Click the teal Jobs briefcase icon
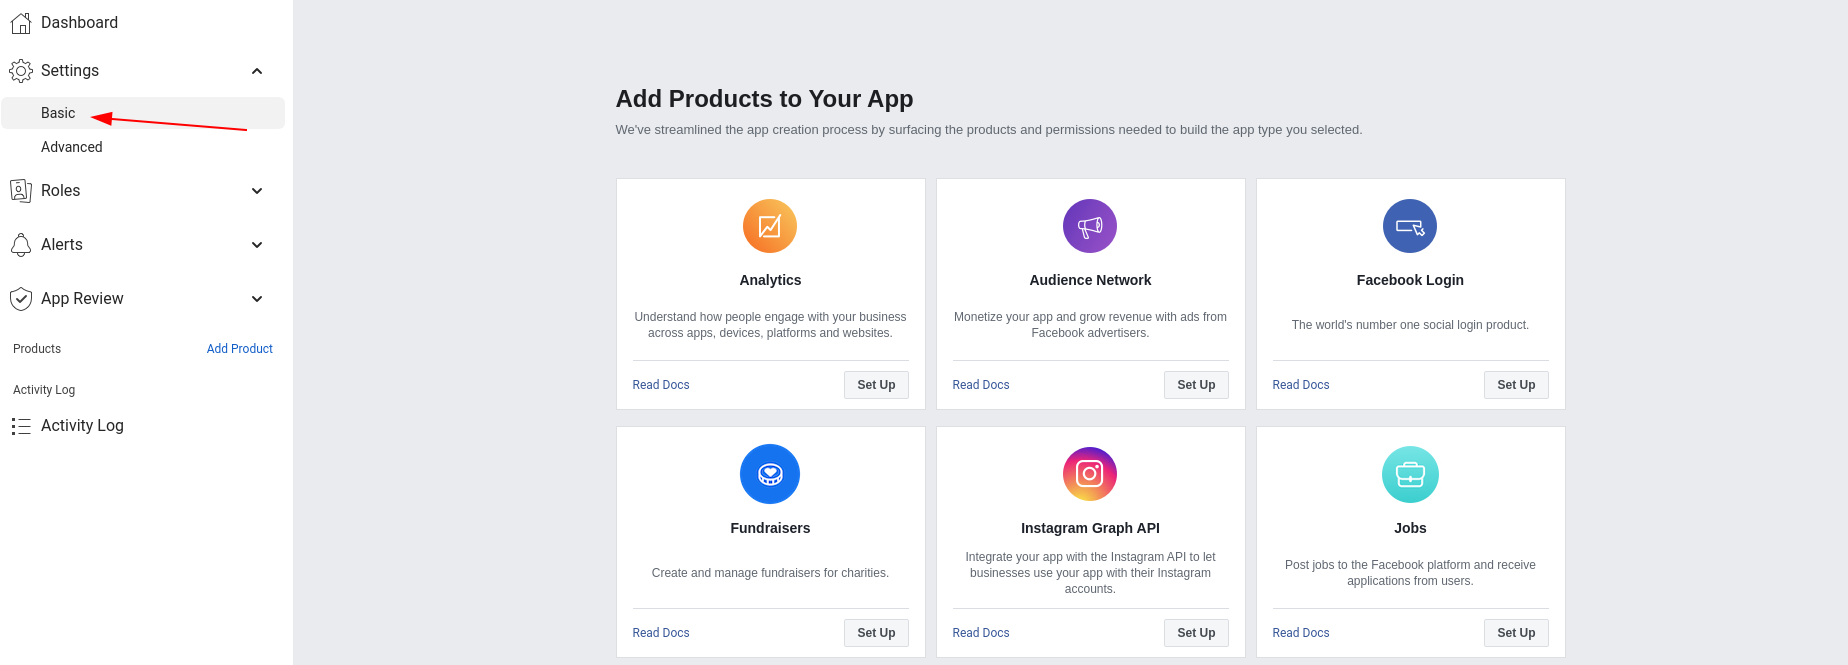 pyautogui.click(x=1410, y=474)
